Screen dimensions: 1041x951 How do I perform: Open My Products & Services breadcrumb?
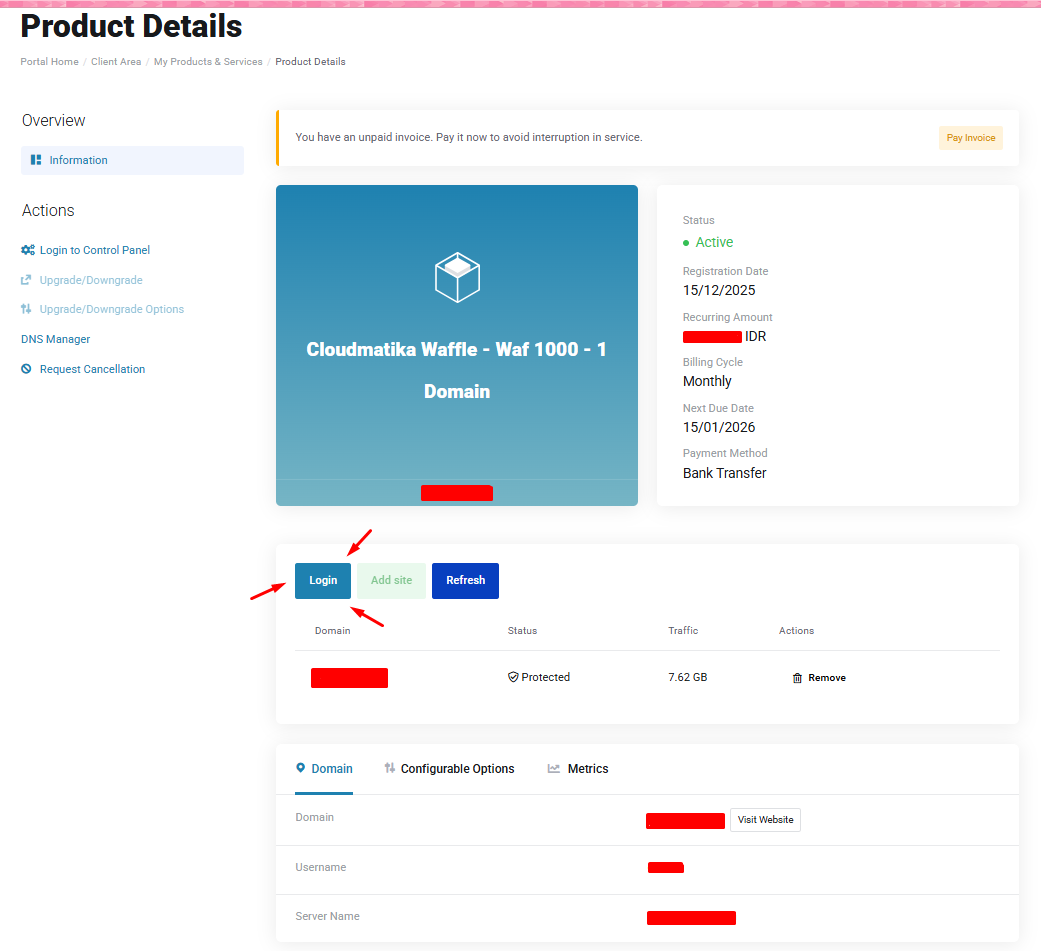tap(208, 61)
